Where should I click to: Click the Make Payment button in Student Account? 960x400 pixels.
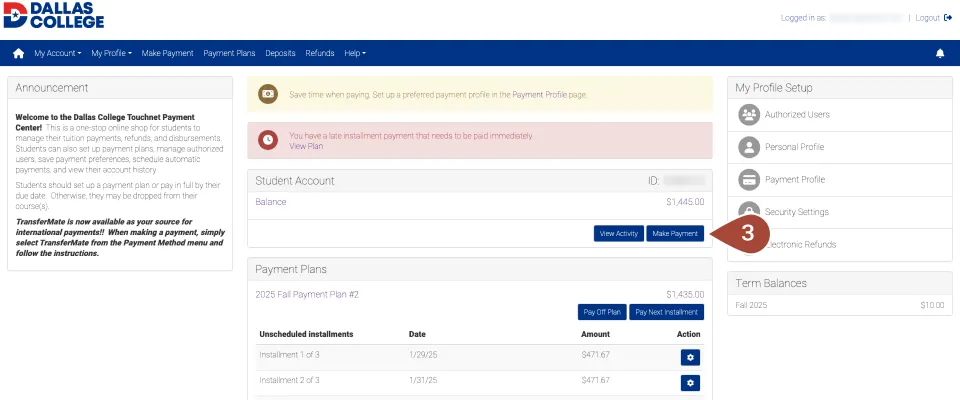(675, 233)
